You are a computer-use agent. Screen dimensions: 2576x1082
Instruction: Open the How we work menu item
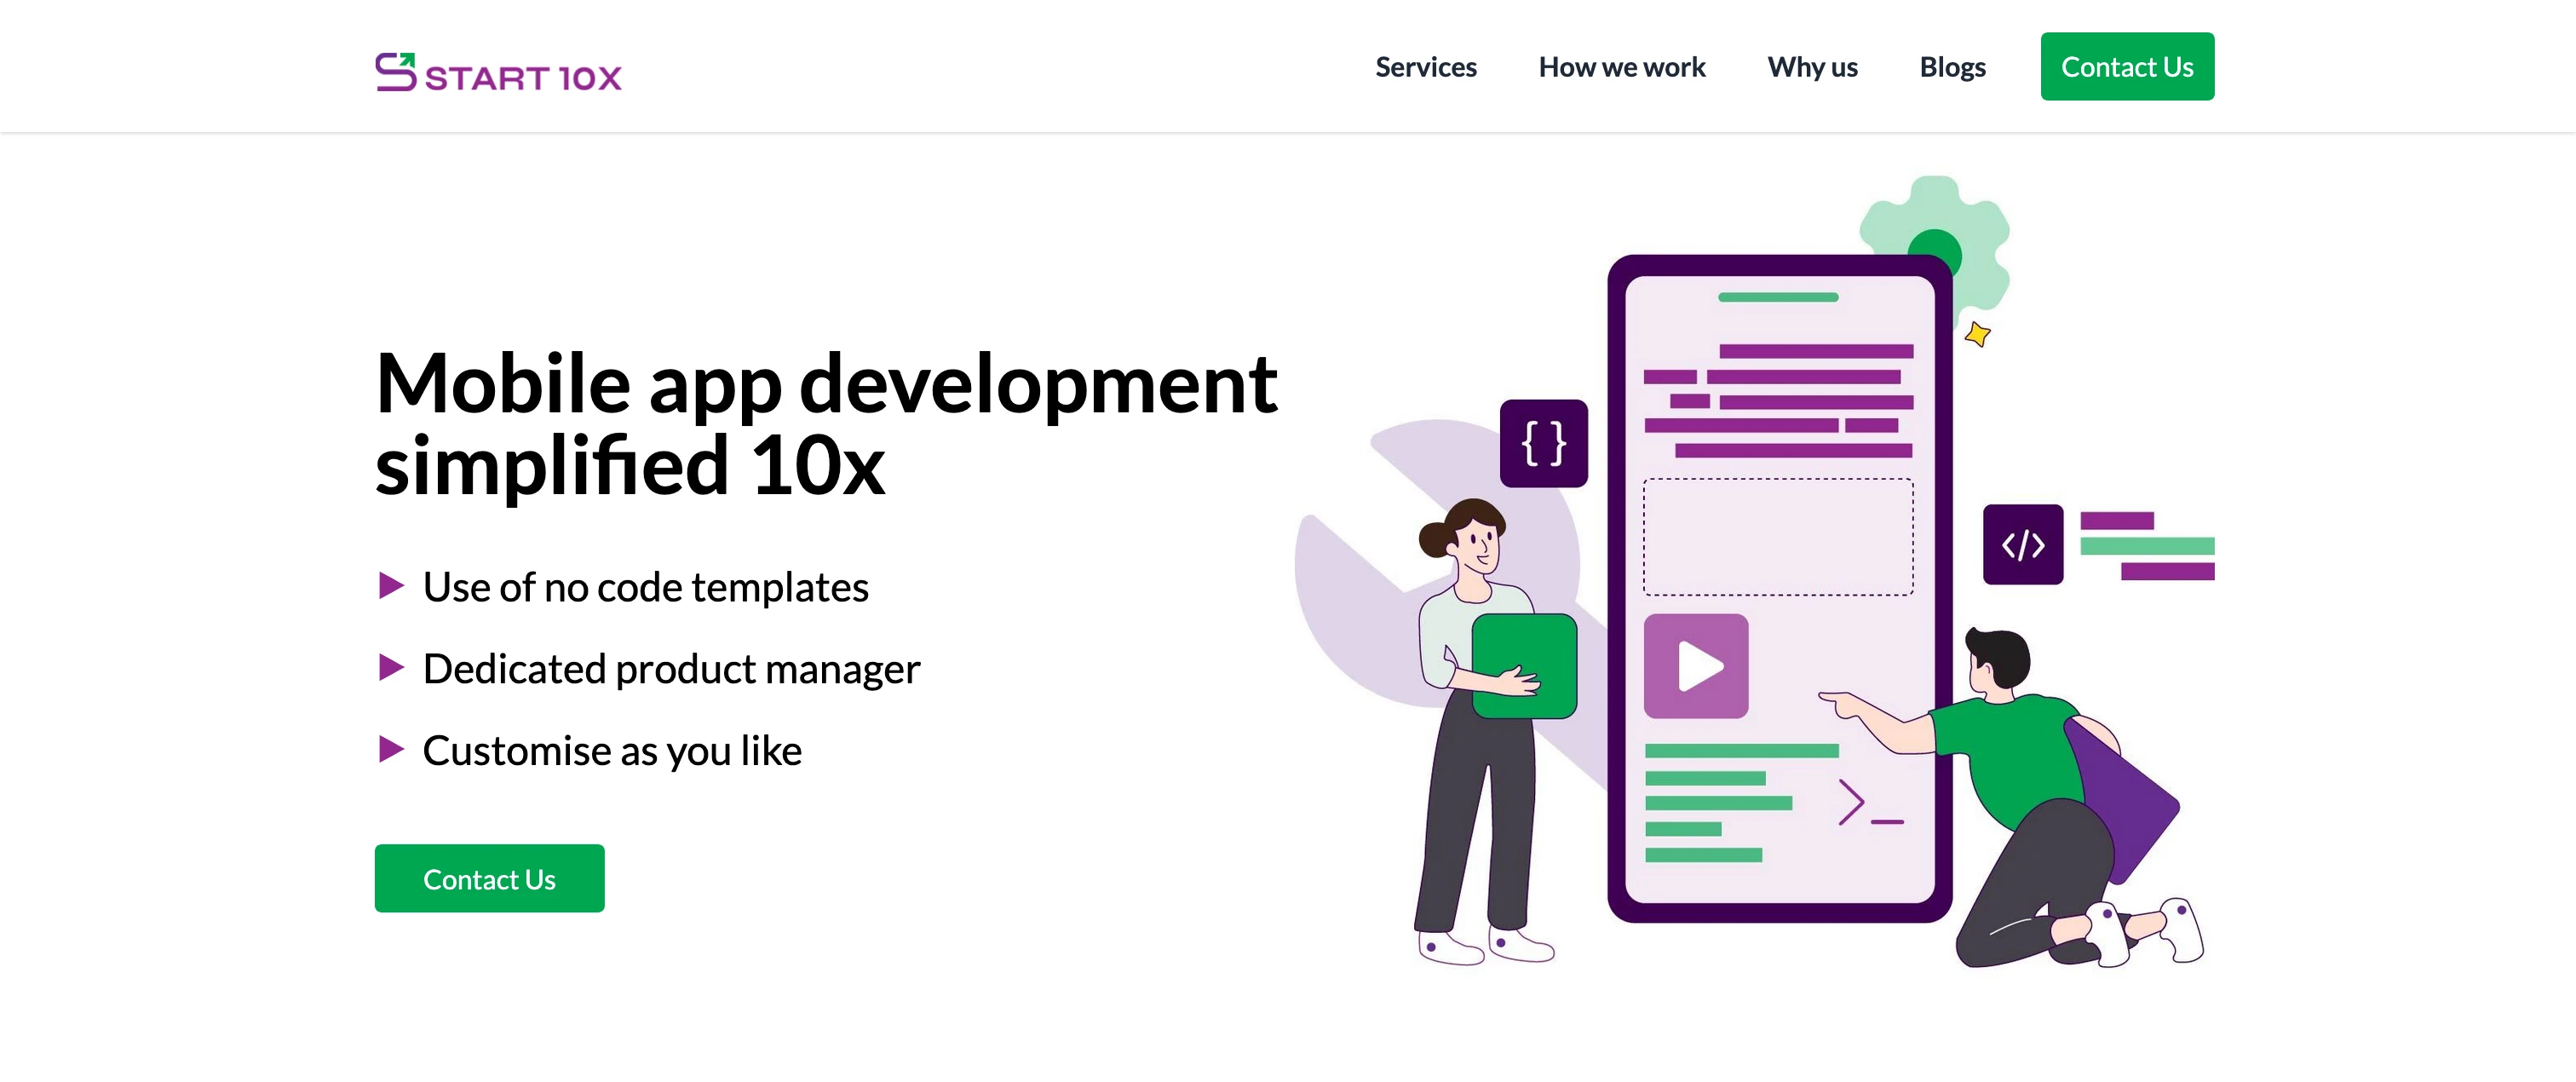[x=1621, y=67]
